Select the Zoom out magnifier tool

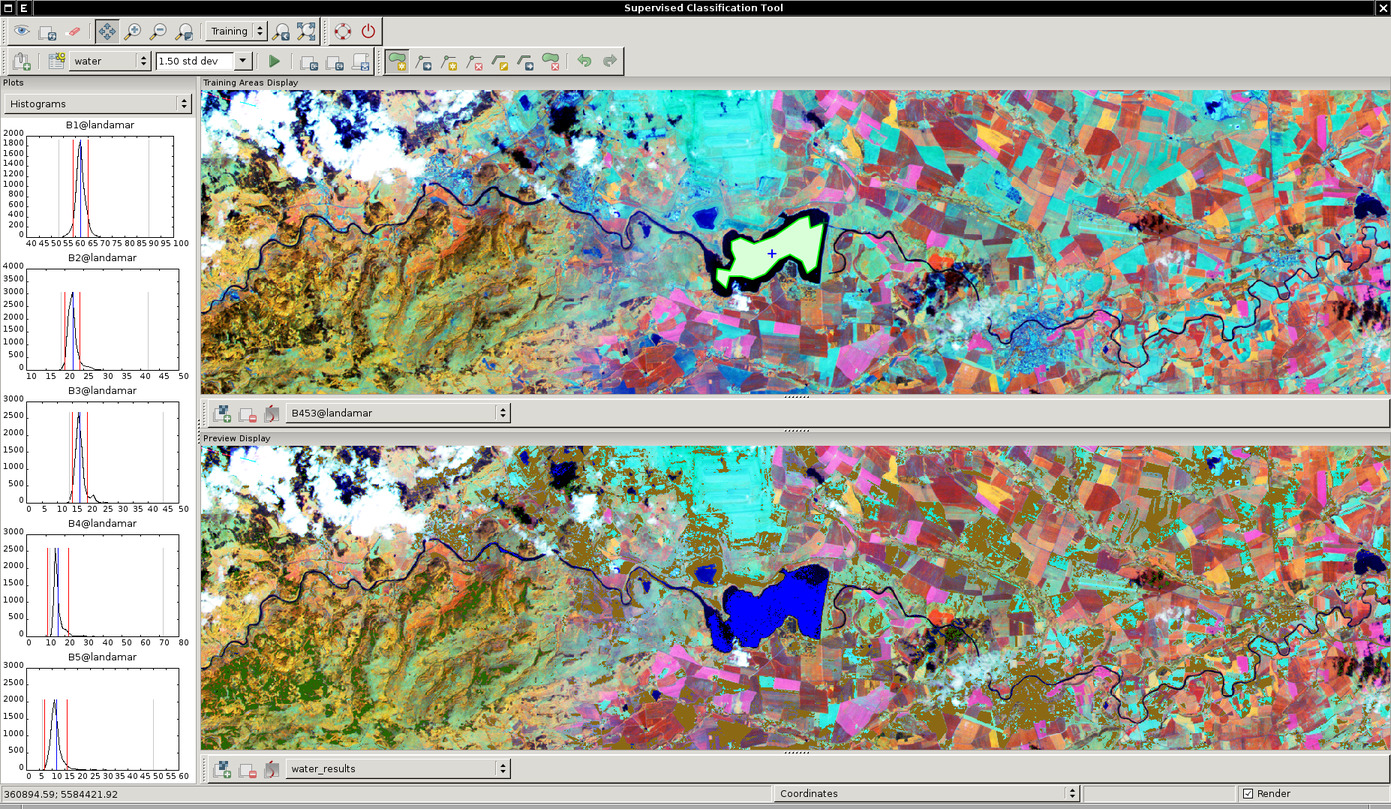tap(157, 31)
